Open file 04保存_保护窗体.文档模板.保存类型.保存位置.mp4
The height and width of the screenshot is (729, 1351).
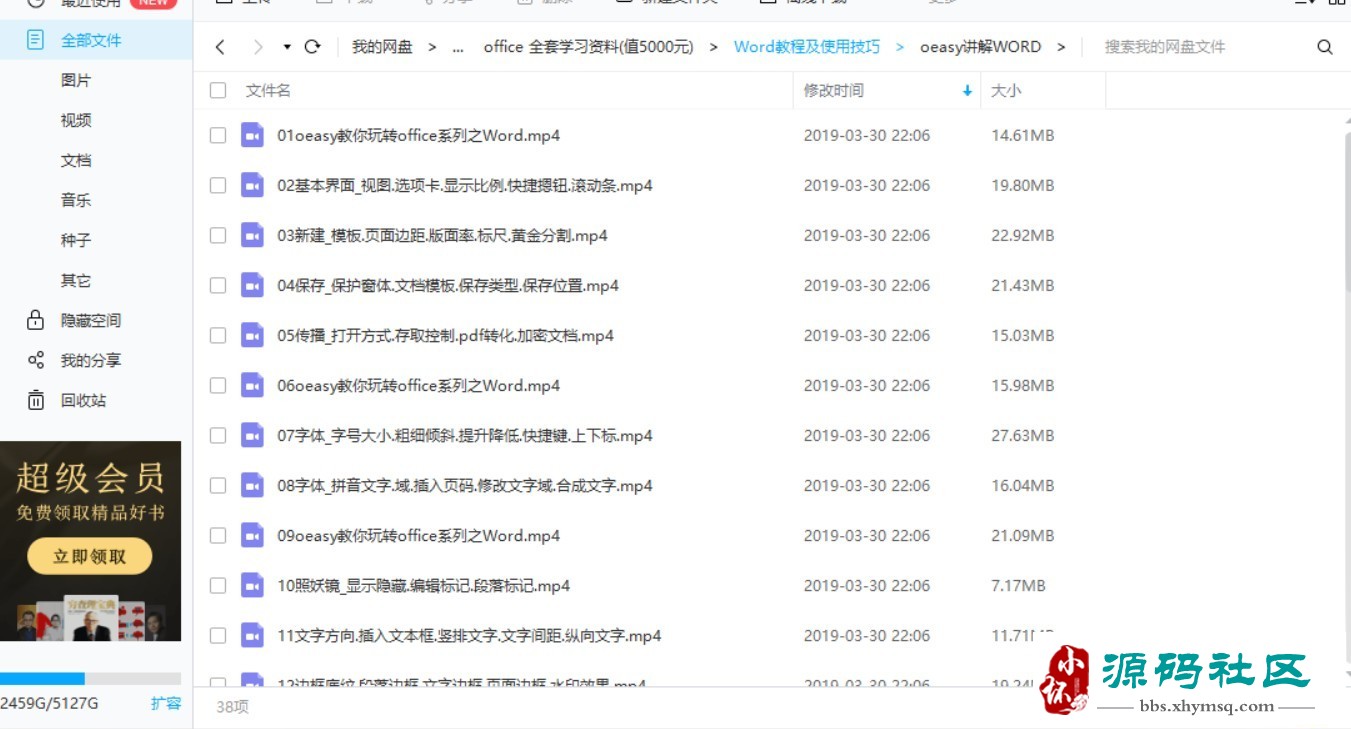point(448,285)
